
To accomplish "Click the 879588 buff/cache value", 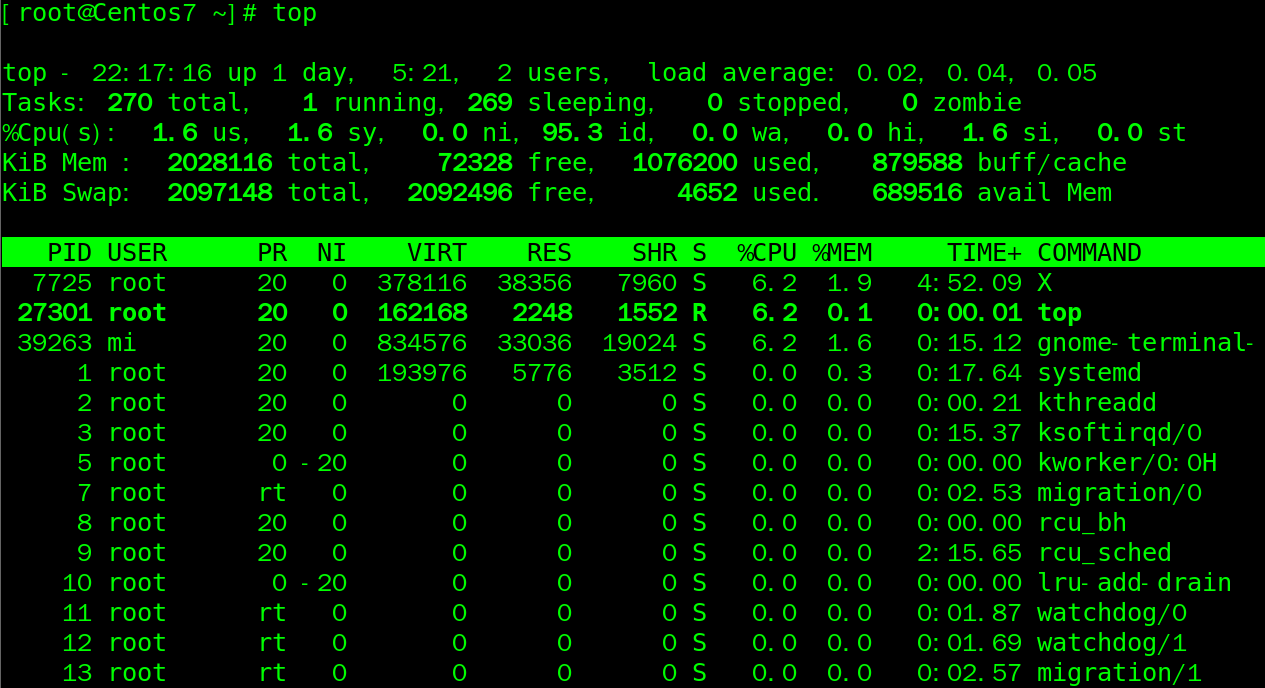I will [918, 163].
